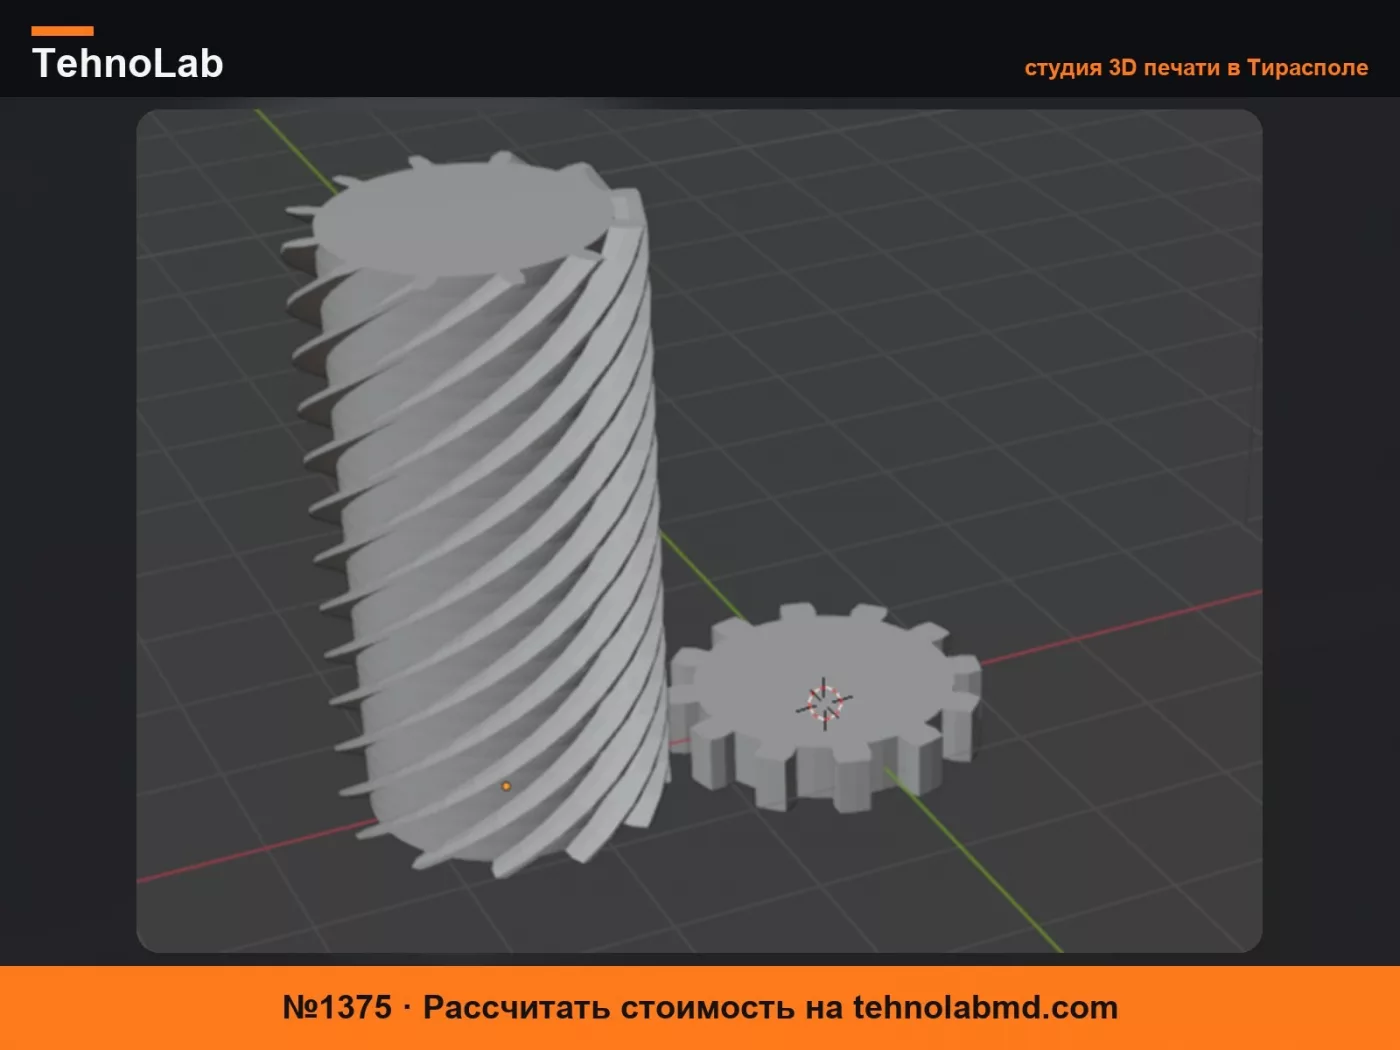Click the orange origin point on the worm gear
This screenshot has width=1400, height=1050.
click(506, 786)
